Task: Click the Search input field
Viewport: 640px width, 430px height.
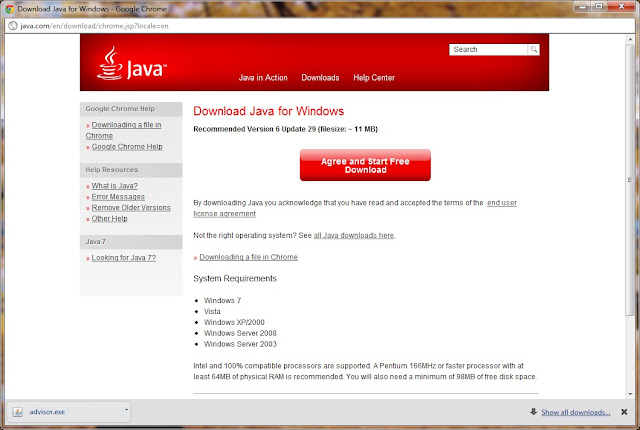Action: point(488,49)
